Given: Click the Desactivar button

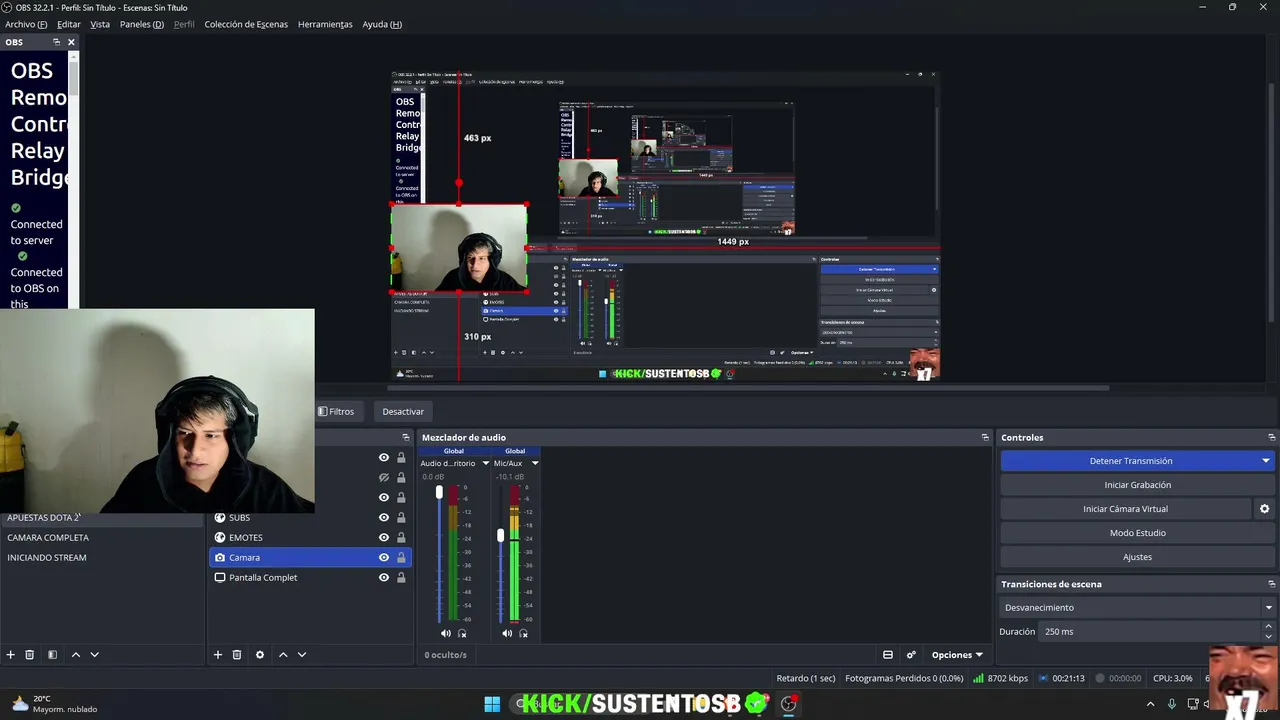Looking at the screenshot, I should 403,412.
